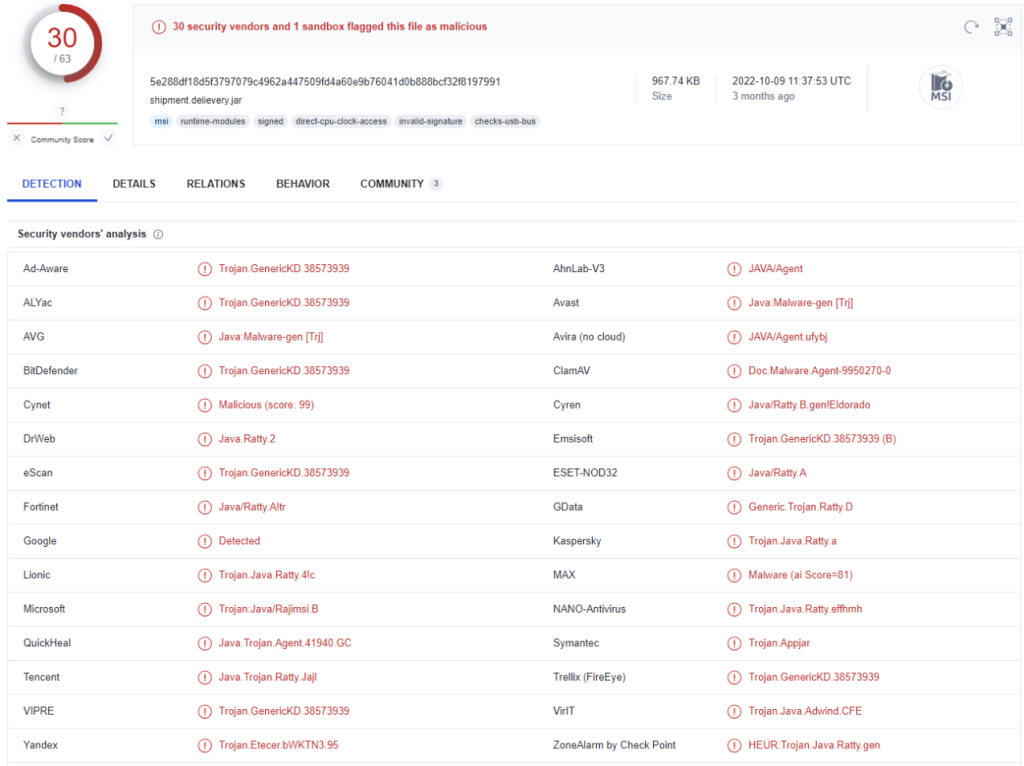Click the Trojan.Java.Ratty.4!c detection

266,575
